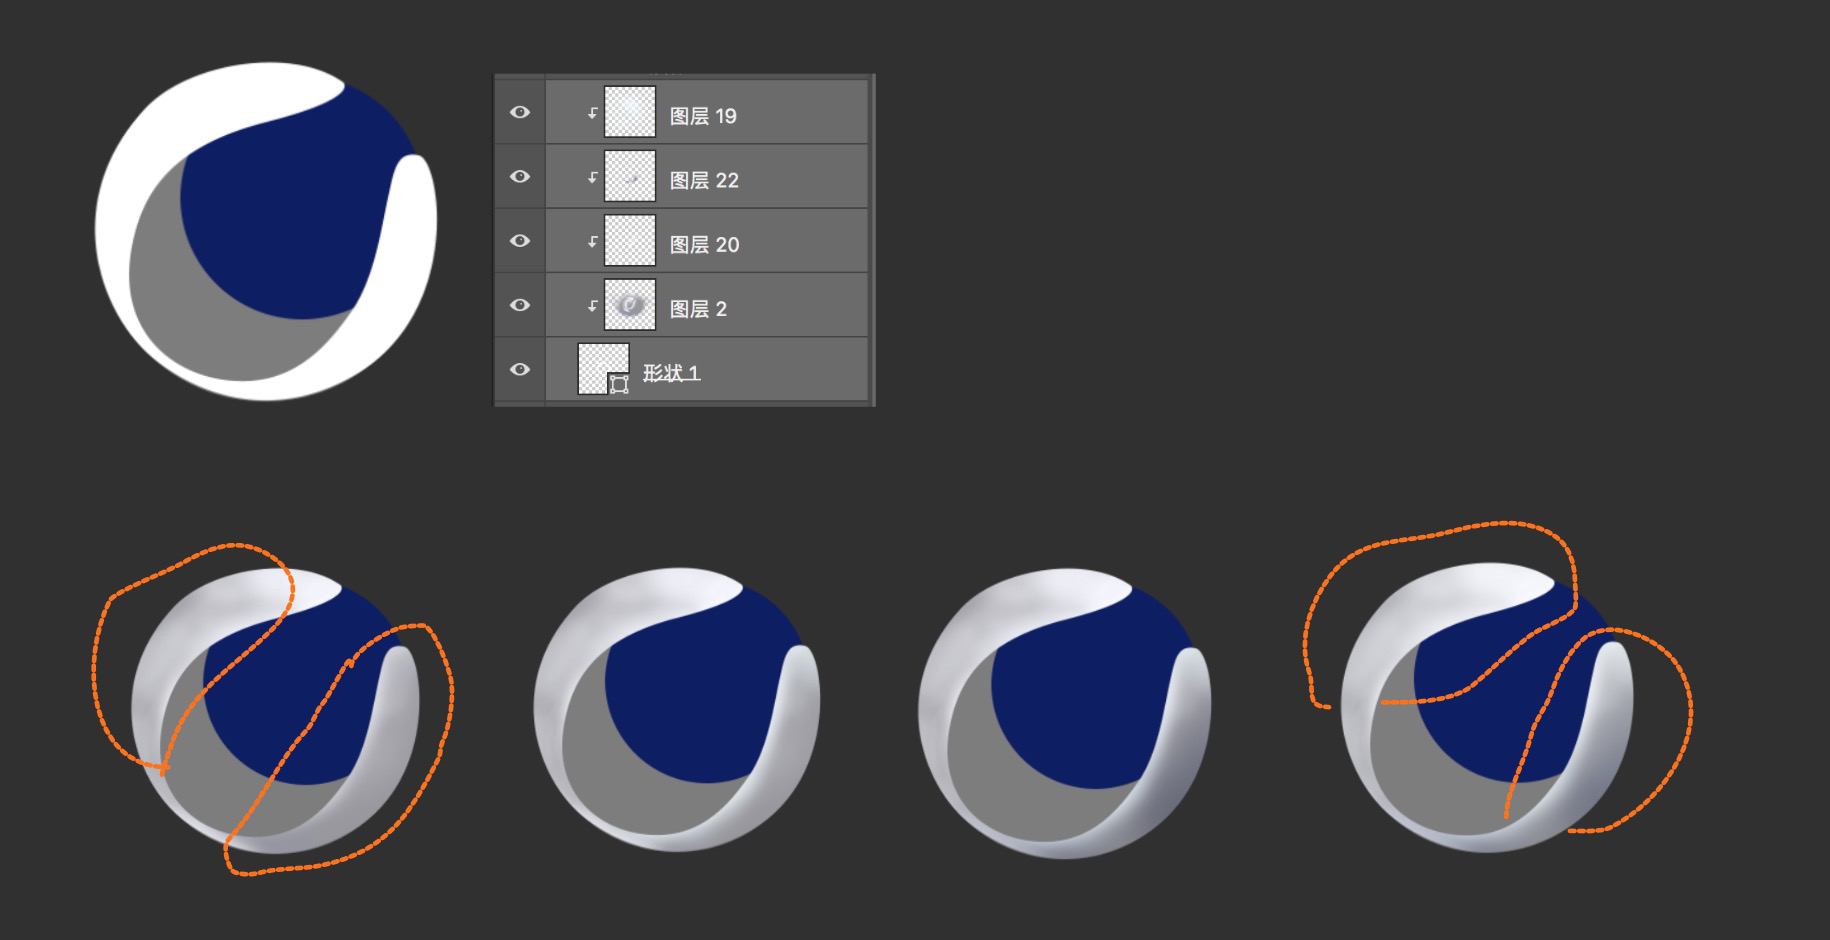Select the 形状 1 shape layer thumbnail
The image size is (1830, 940).
click(604, 369)
